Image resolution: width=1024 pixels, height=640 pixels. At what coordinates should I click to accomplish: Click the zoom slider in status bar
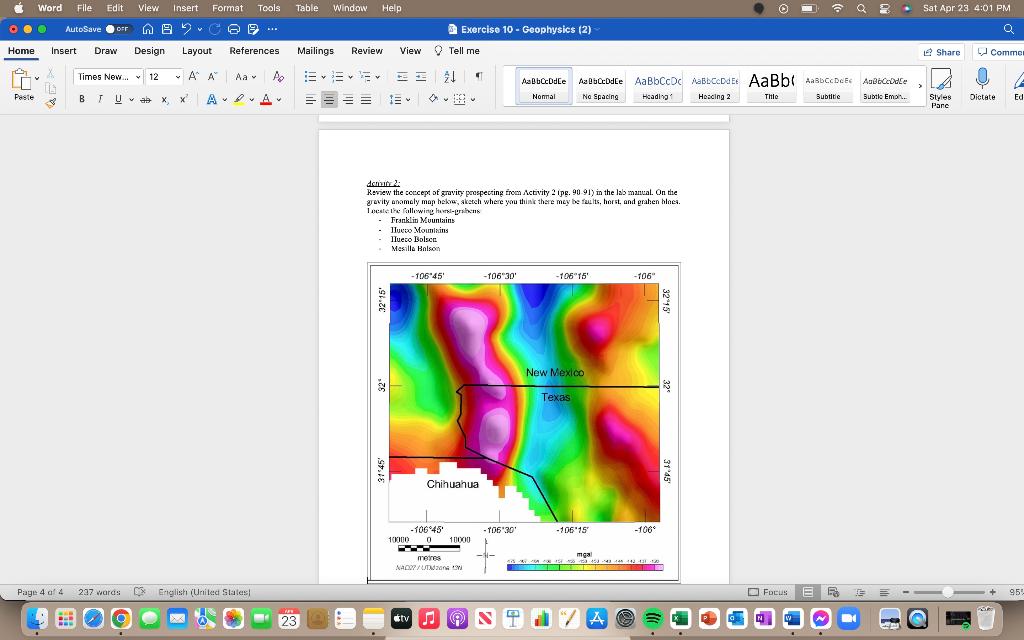(948, 592)
